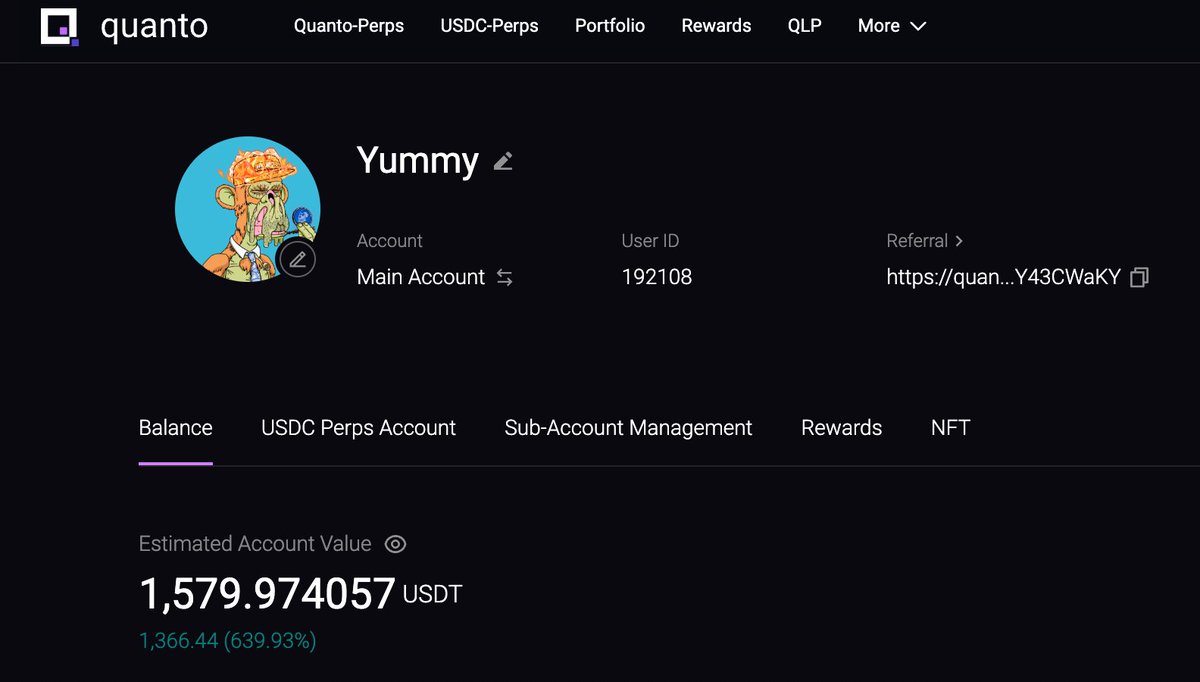The width and height of the screenshot is (1200, 682).
Task: Open the Referral details arrow
Action: pos(959,241)
